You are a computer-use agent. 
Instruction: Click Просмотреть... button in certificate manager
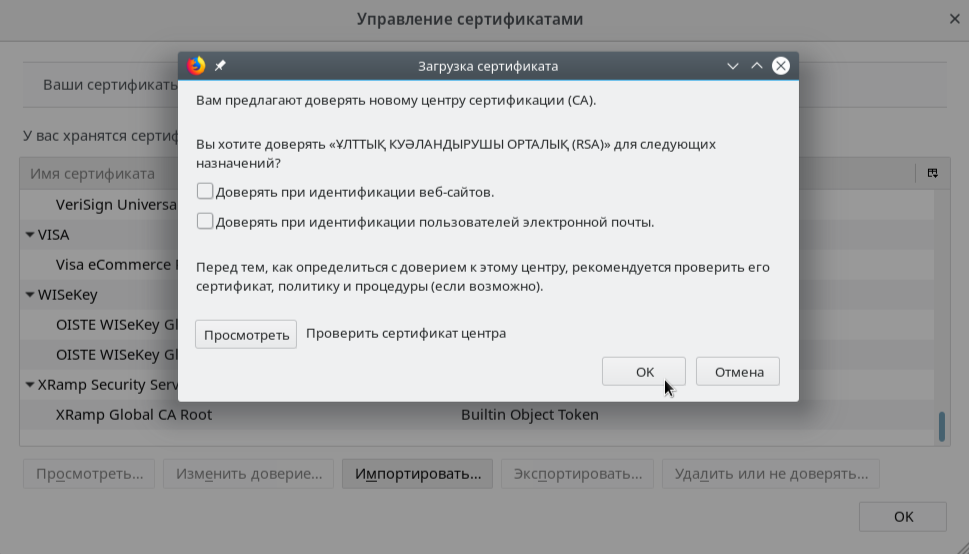pos(89,474)
